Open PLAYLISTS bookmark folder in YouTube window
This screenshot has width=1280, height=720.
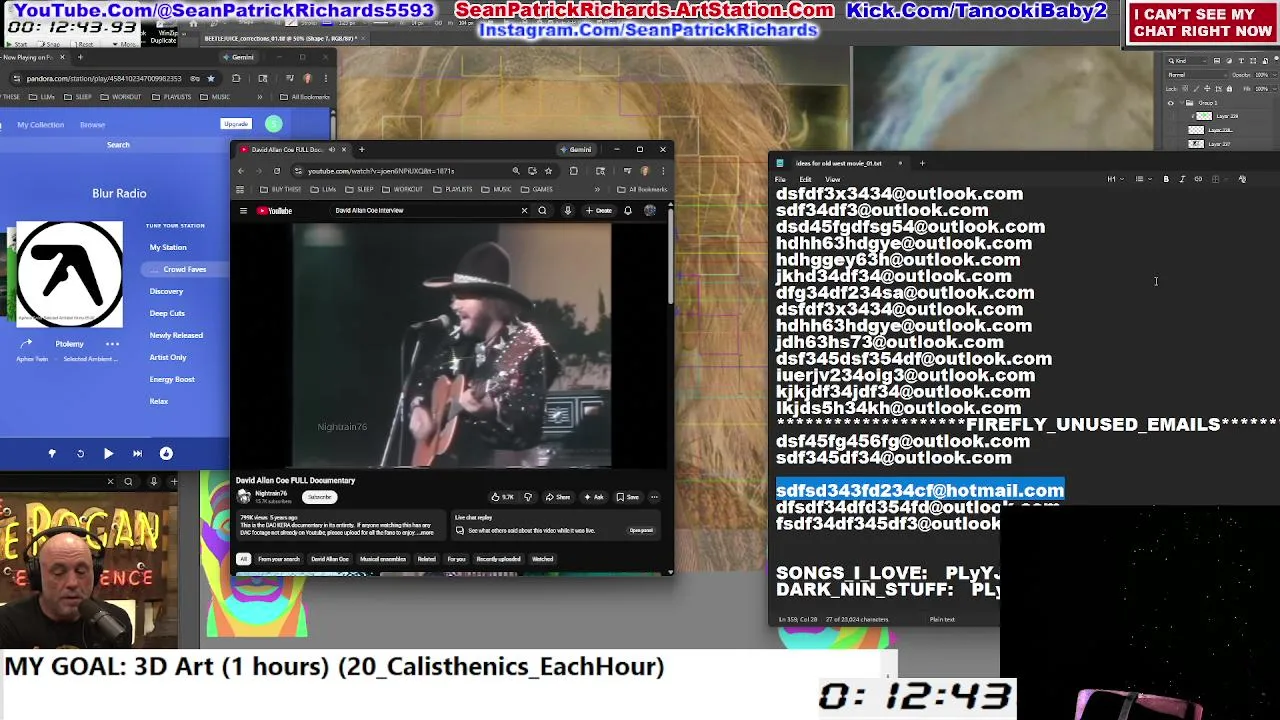pos(454,189)
